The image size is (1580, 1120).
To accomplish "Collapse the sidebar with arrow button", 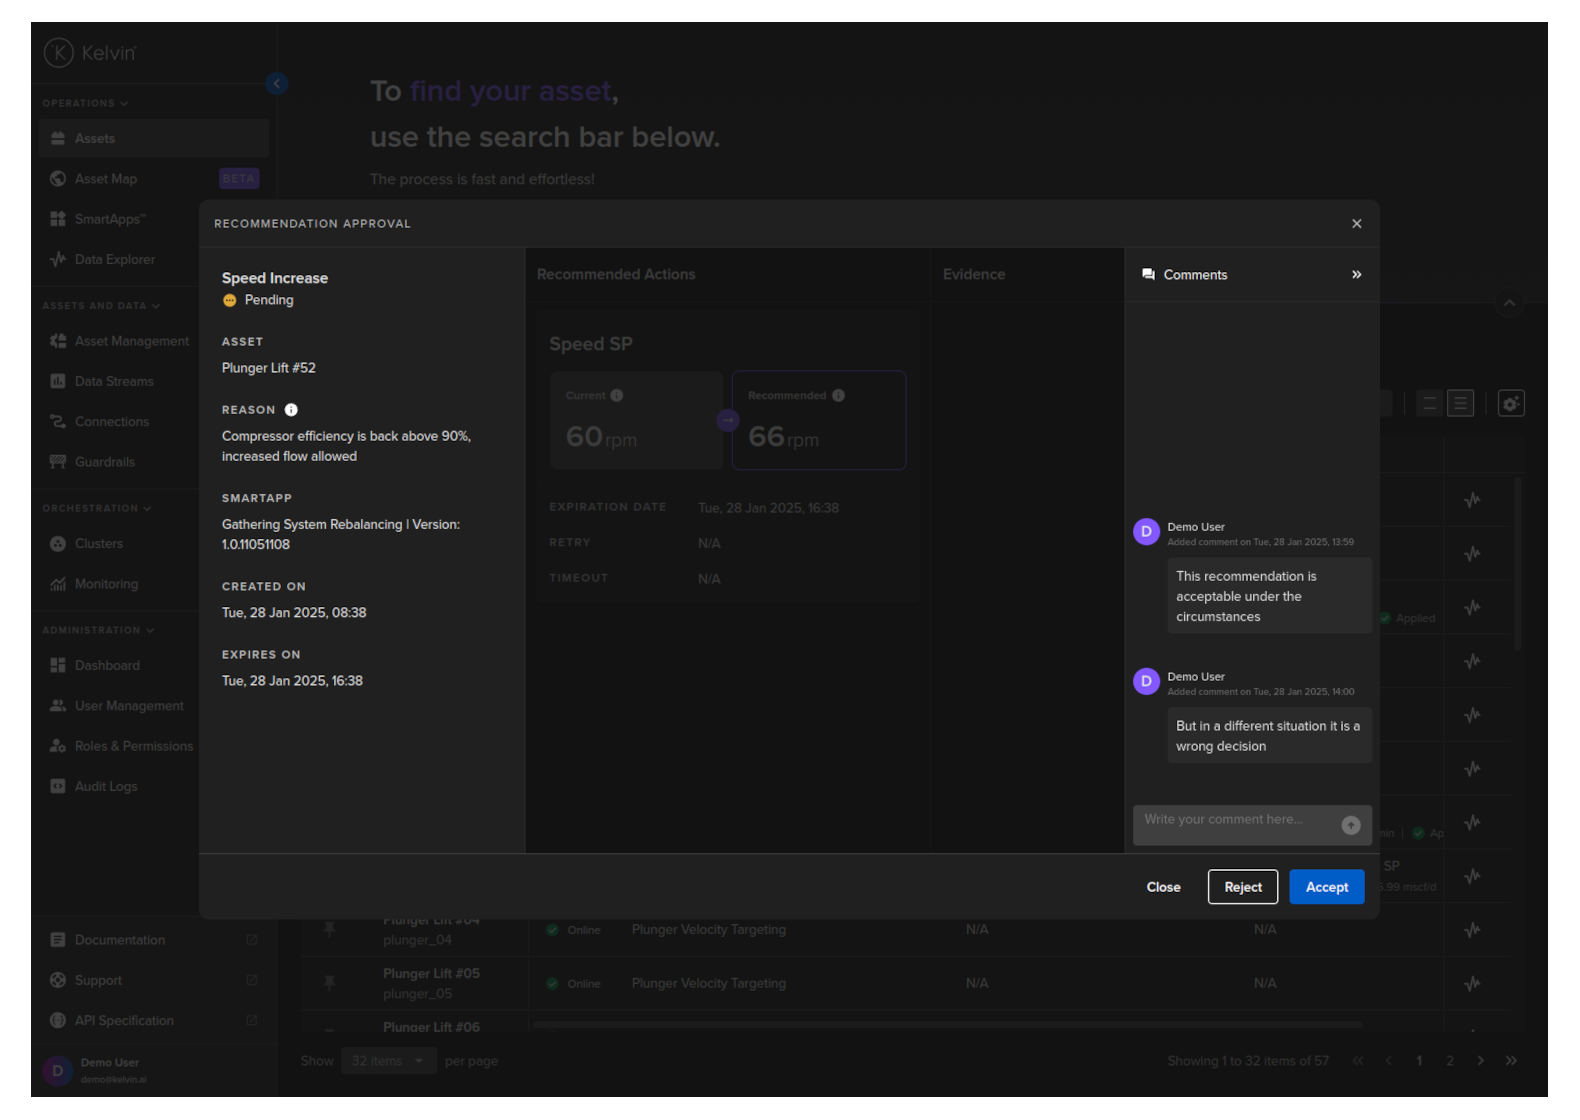I will pyautogui.click(x=277, y=84).
